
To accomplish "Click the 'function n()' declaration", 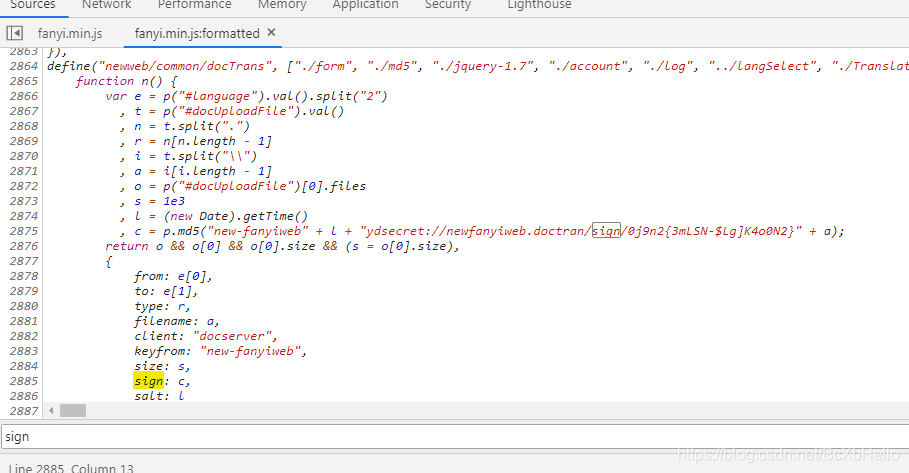I will coord(126,81).
